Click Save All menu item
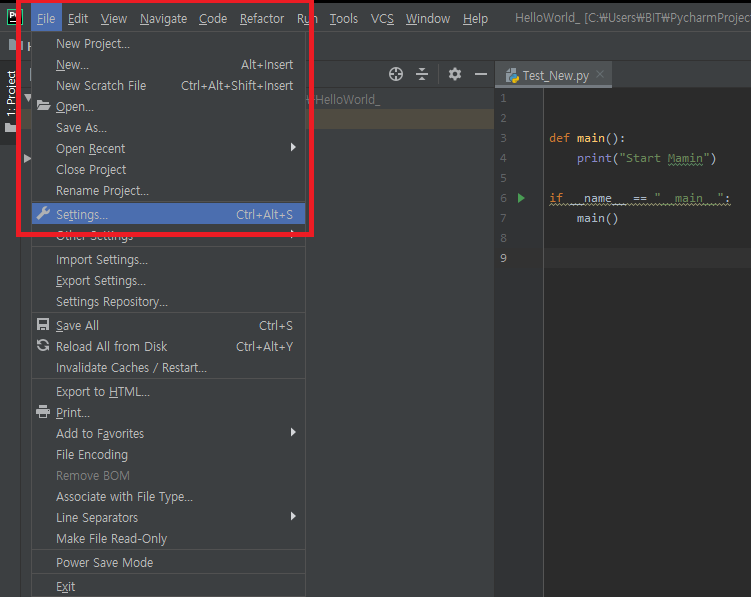Screen dimensions: 751x597 (168, 325)
